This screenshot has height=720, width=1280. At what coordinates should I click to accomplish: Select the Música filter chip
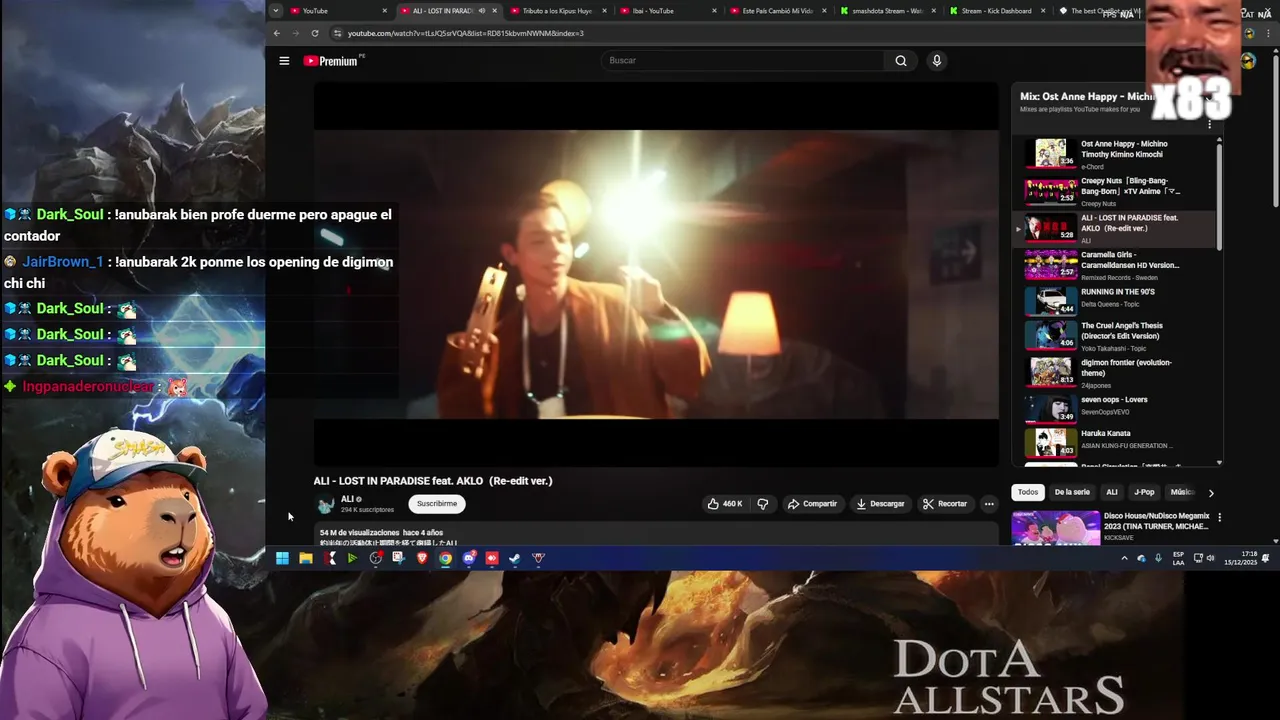coord(1181,492)
